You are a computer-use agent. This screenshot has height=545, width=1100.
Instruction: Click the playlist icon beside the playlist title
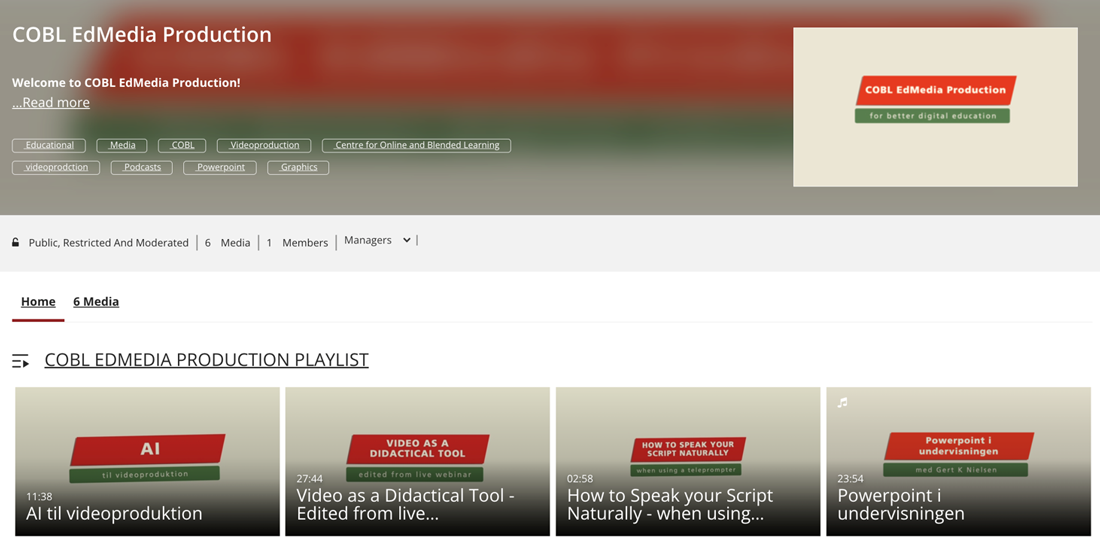20,361
